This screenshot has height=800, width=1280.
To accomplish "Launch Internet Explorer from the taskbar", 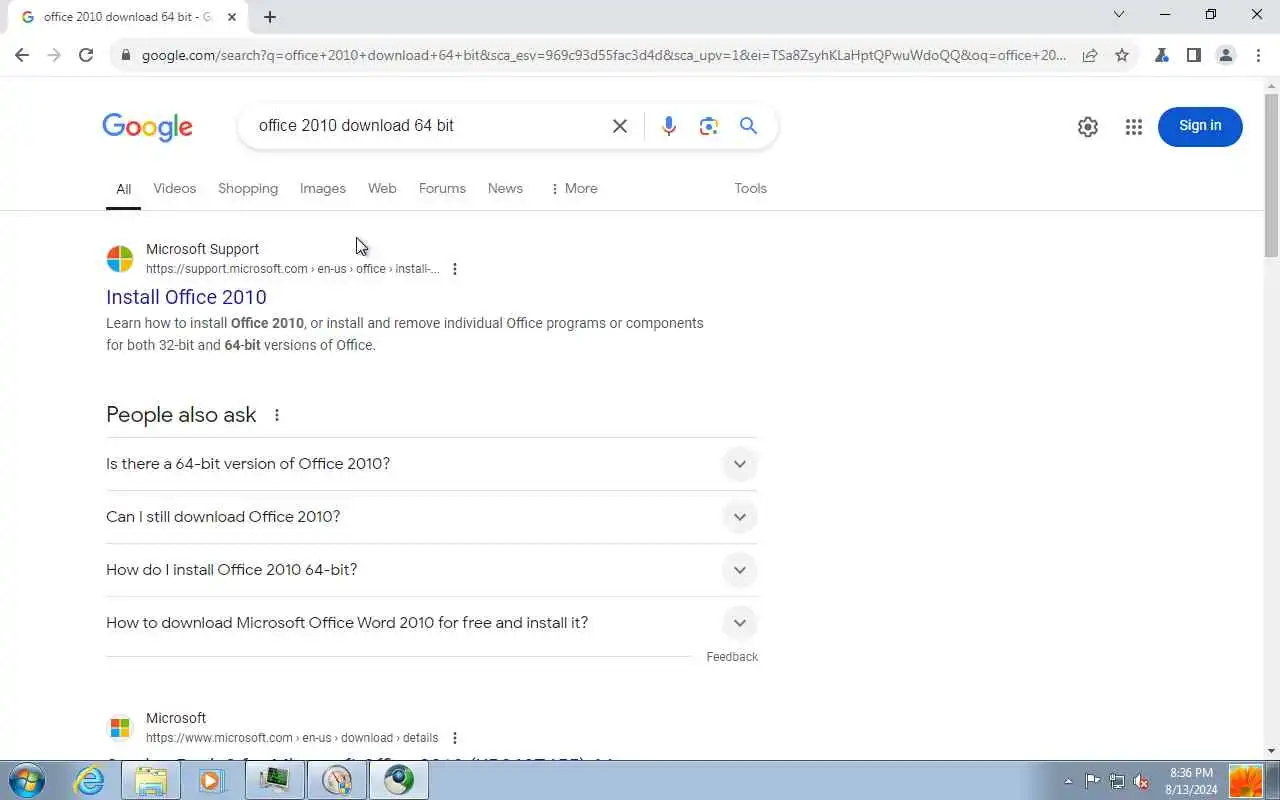I will [x=90, y=780].
